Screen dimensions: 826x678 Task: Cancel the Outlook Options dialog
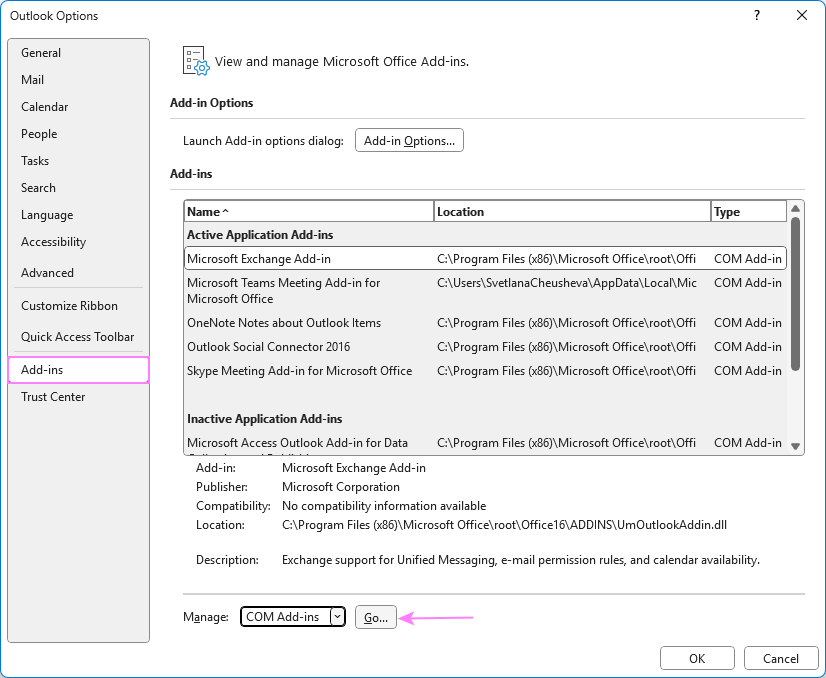pyautogui.click(x=781, y=659)
